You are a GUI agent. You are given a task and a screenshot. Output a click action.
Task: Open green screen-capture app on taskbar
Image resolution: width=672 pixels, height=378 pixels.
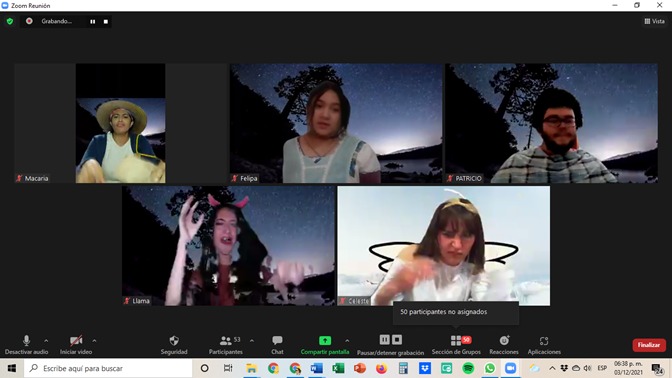click(x=446, y=368)
